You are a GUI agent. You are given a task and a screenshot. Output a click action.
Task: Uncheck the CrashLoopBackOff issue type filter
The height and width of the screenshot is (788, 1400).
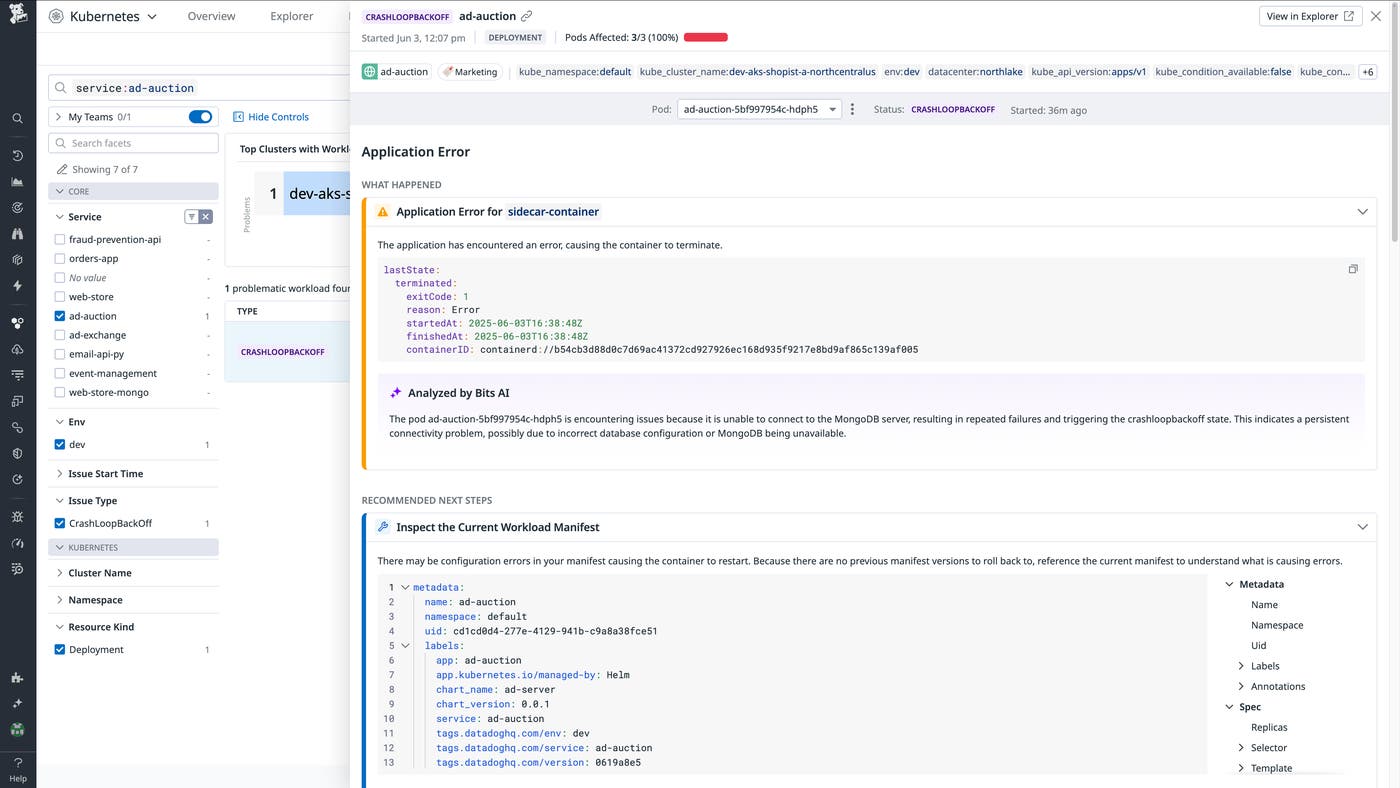pyautogui.click(x=59, y=522)
